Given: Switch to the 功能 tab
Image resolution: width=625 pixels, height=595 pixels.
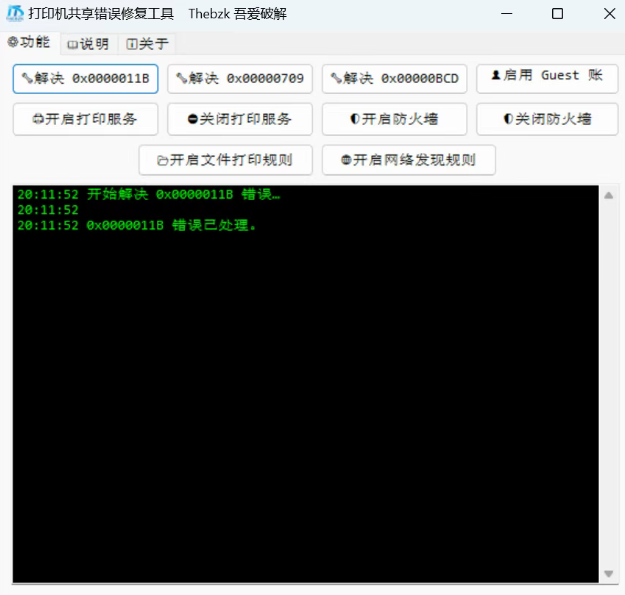Looking at the screenshot, I should click(29, 43).
